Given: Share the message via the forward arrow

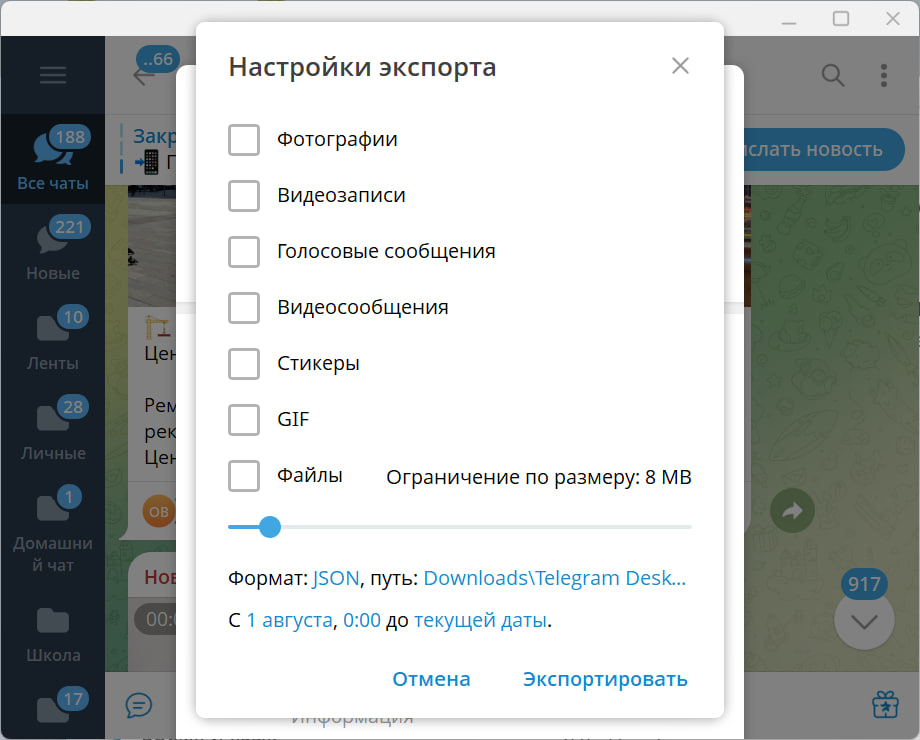Looking at the screenshot, I should [x=792, y=511].
